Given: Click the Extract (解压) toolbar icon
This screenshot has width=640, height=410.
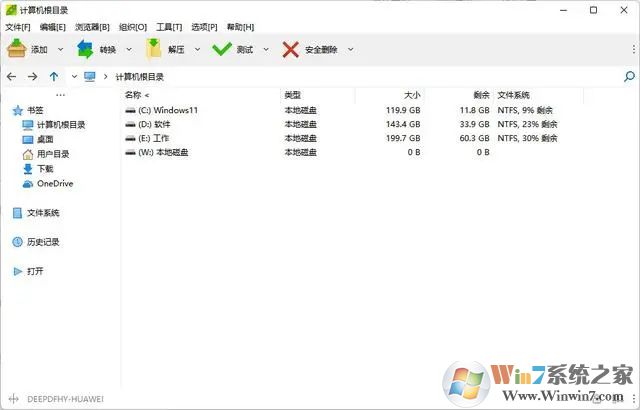Looking at the screenshot, I should click(x=154, y=49).
